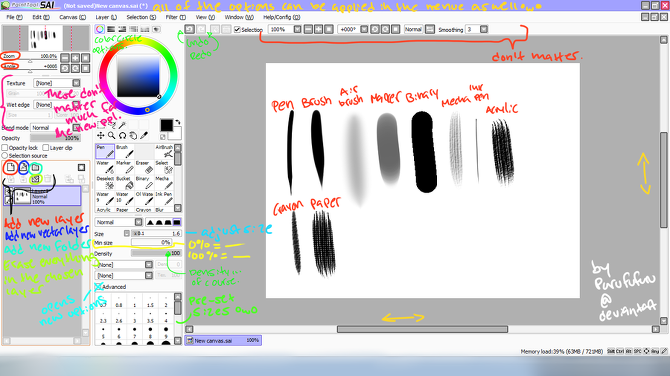Clear the selected layer contents
Image resolution: width=670 pixels, height=376 pixels.
pos(35,179)
